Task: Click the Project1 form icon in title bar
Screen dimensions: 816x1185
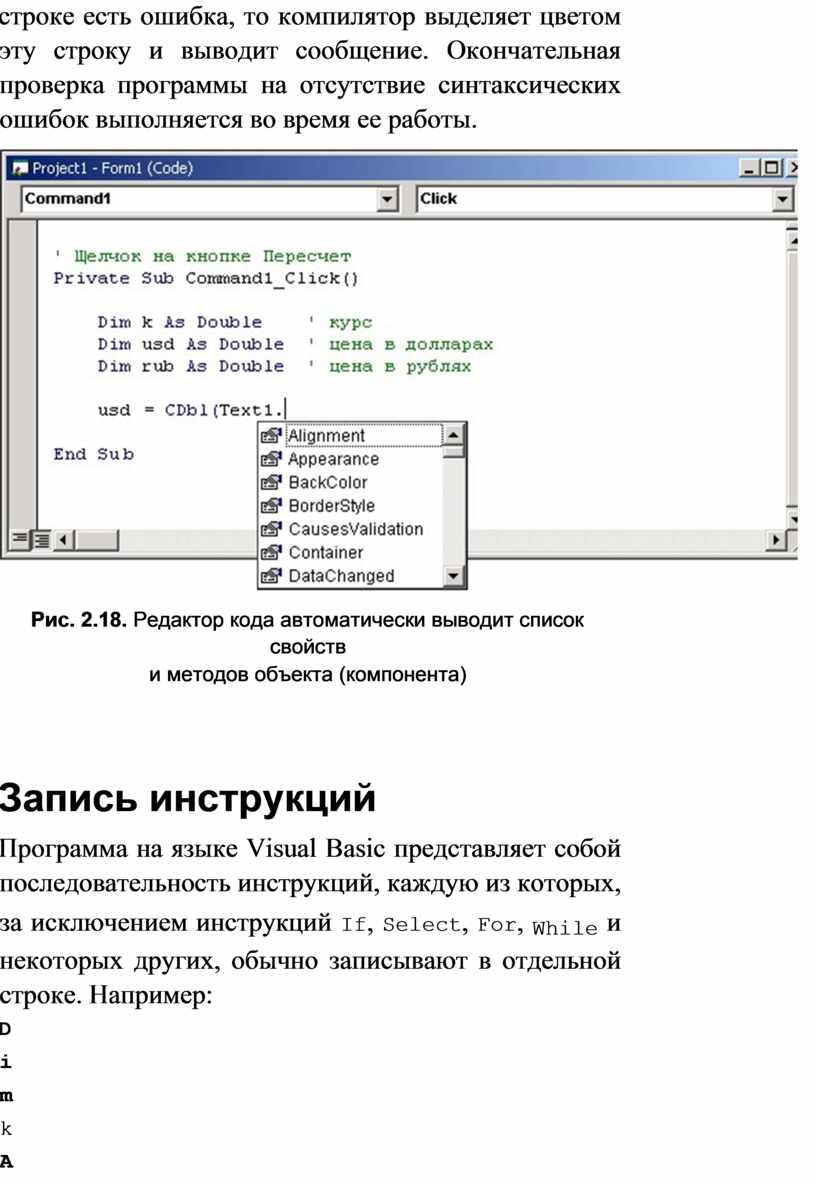Action: coord(20,169)
